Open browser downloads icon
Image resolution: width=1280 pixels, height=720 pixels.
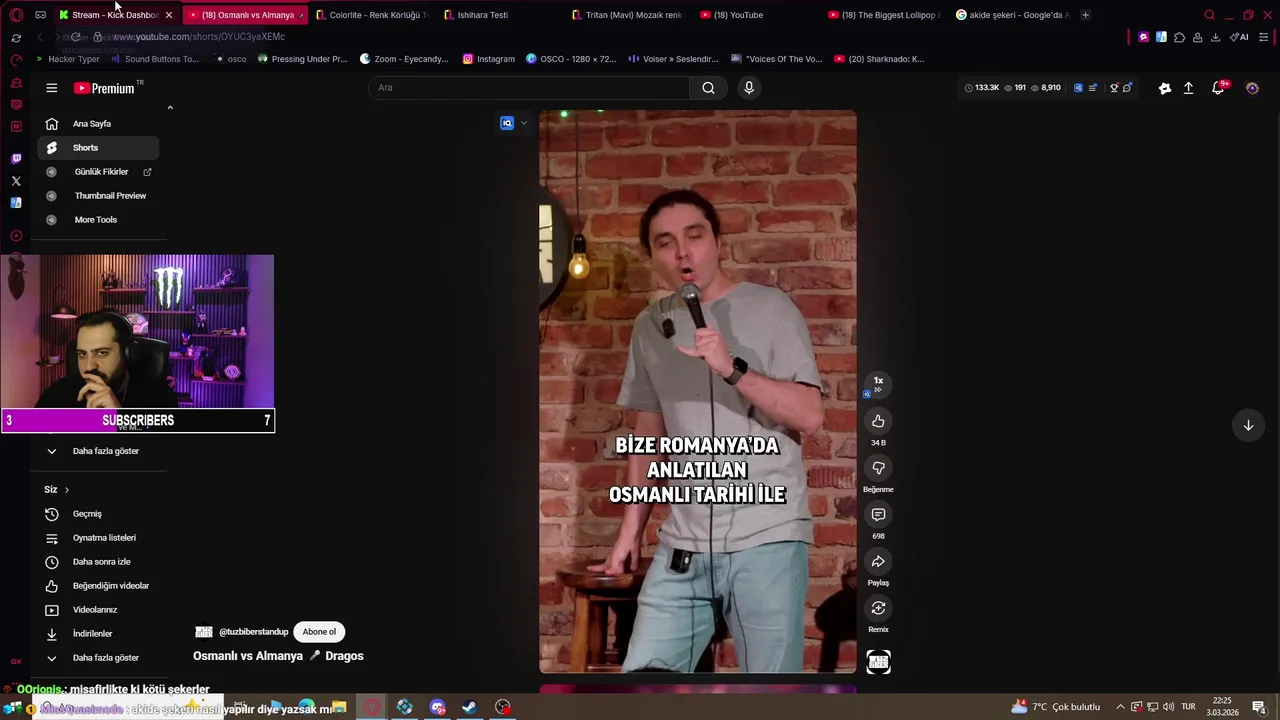click(1215, 37)
